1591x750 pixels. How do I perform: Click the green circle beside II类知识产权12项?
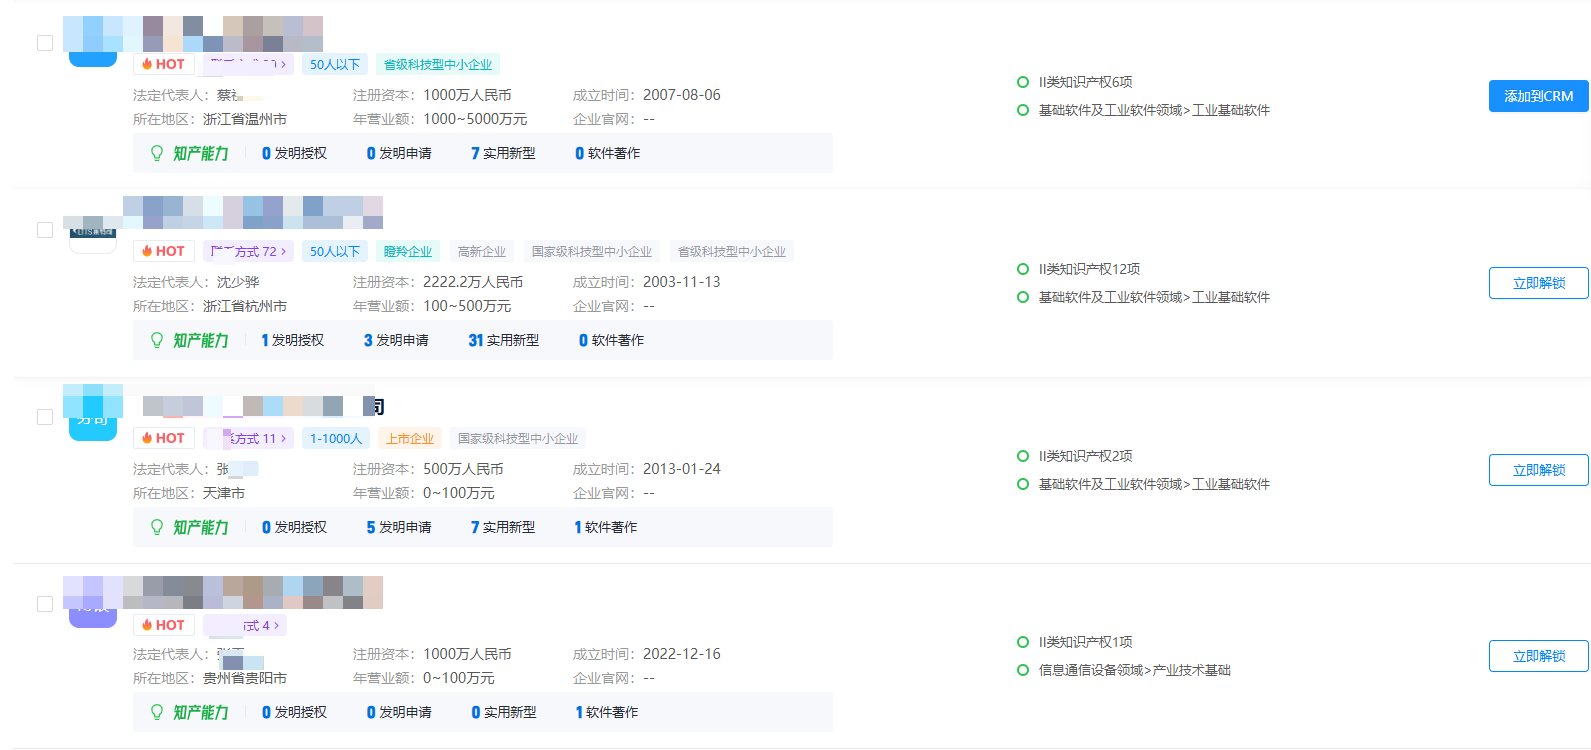click(1022, 269)
